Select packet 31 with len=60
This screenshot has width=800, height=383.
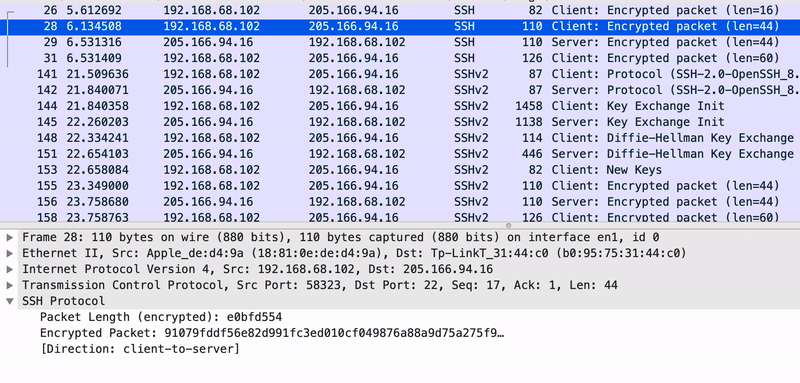(400, 58)
